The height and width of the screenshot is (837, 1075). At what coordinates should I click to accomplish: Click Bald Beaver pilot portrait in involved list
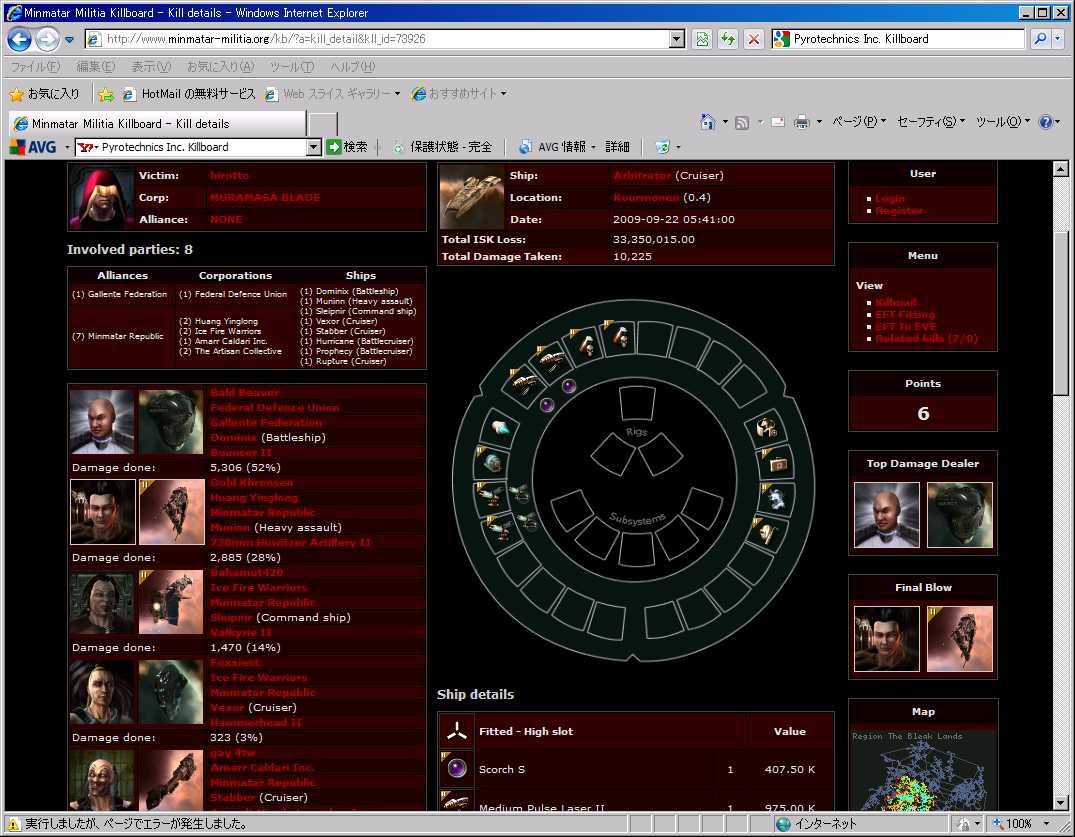(102, 422)
